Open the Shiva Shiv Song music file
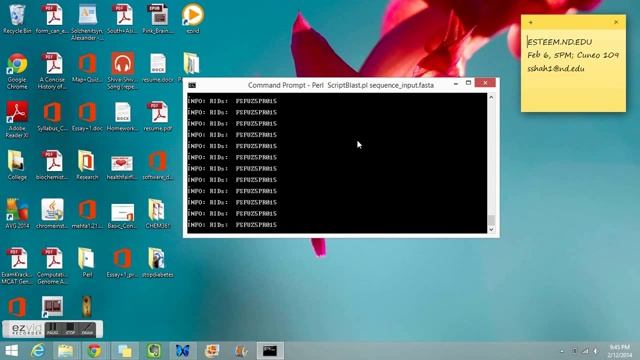 pos(122,71)
